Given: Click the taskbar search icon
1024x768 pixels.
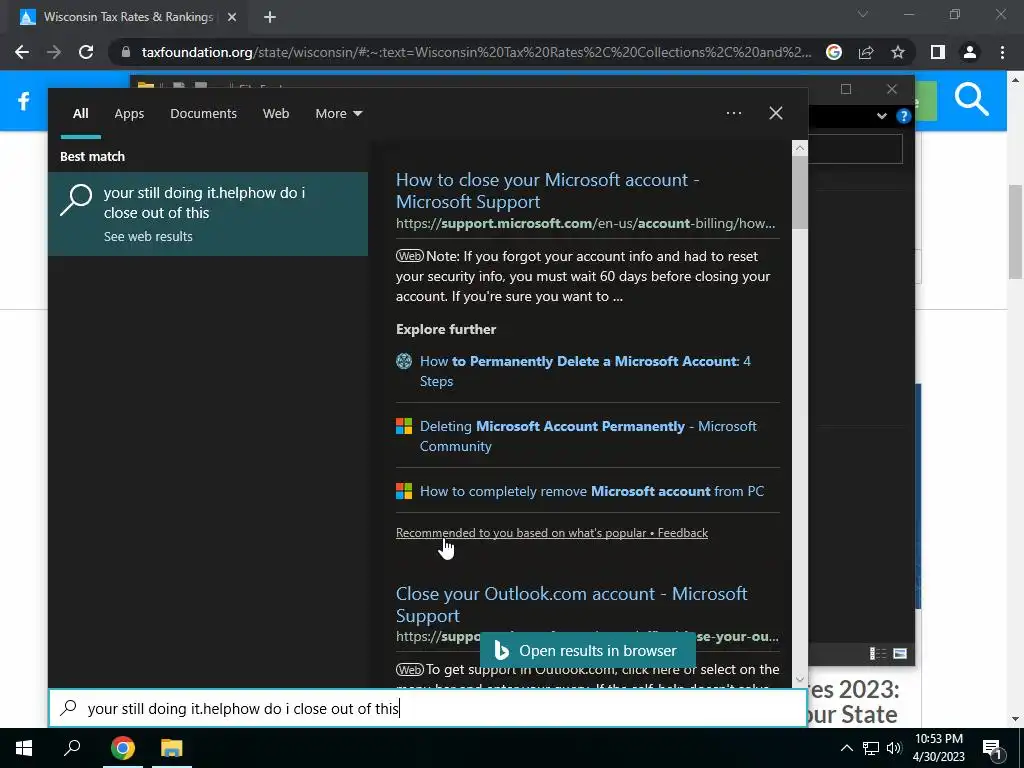Looking at the screenshot, I should pos(72,747).
